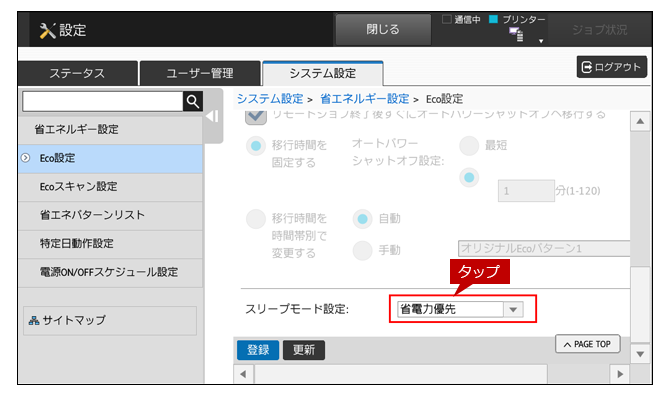Click the PAGE TOP button

(x=588, y=344)
